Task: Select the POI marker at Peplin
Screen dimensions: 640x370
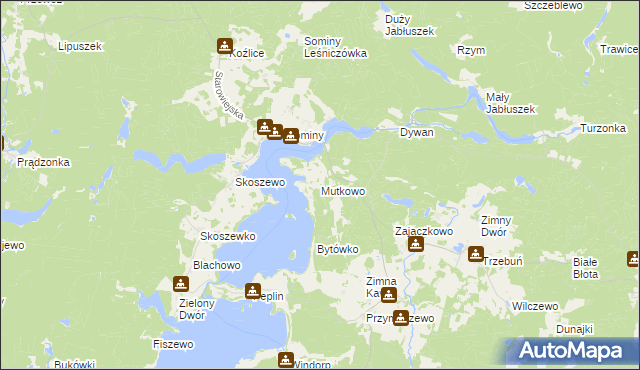Action: pyautogui.click(x=253, y=291)
